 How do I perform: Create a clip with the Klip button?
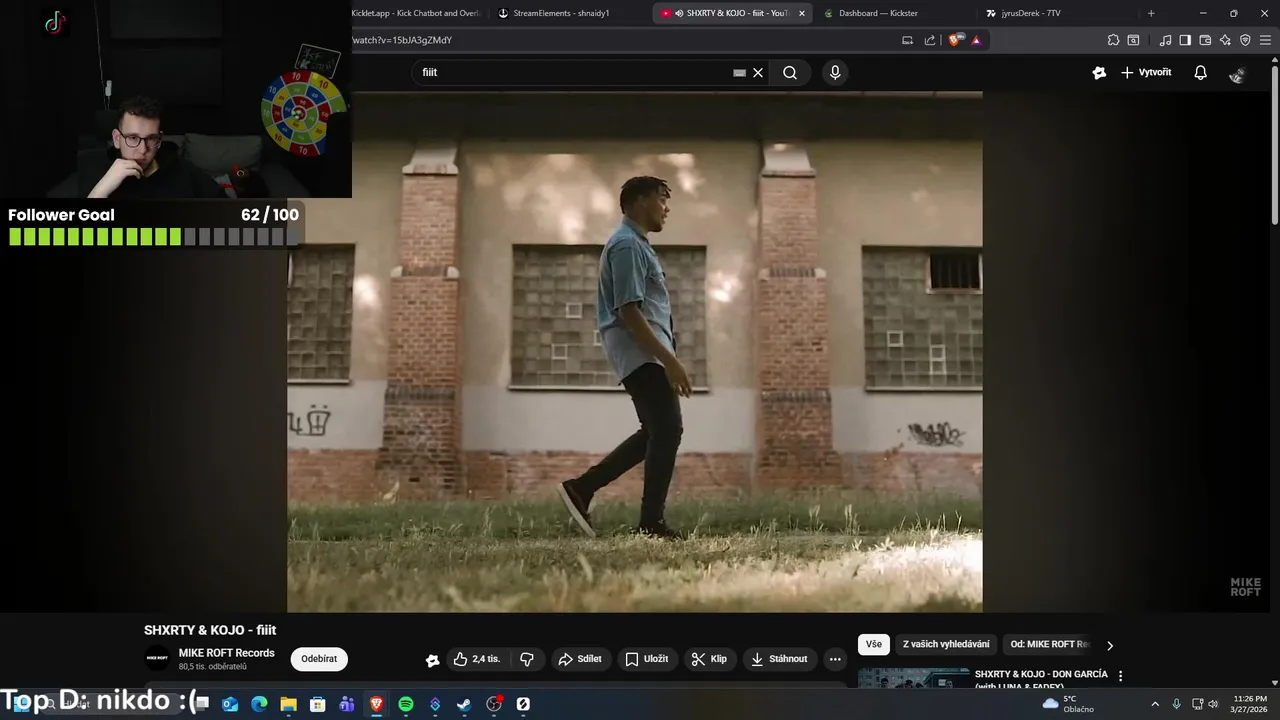click(710, 659)
